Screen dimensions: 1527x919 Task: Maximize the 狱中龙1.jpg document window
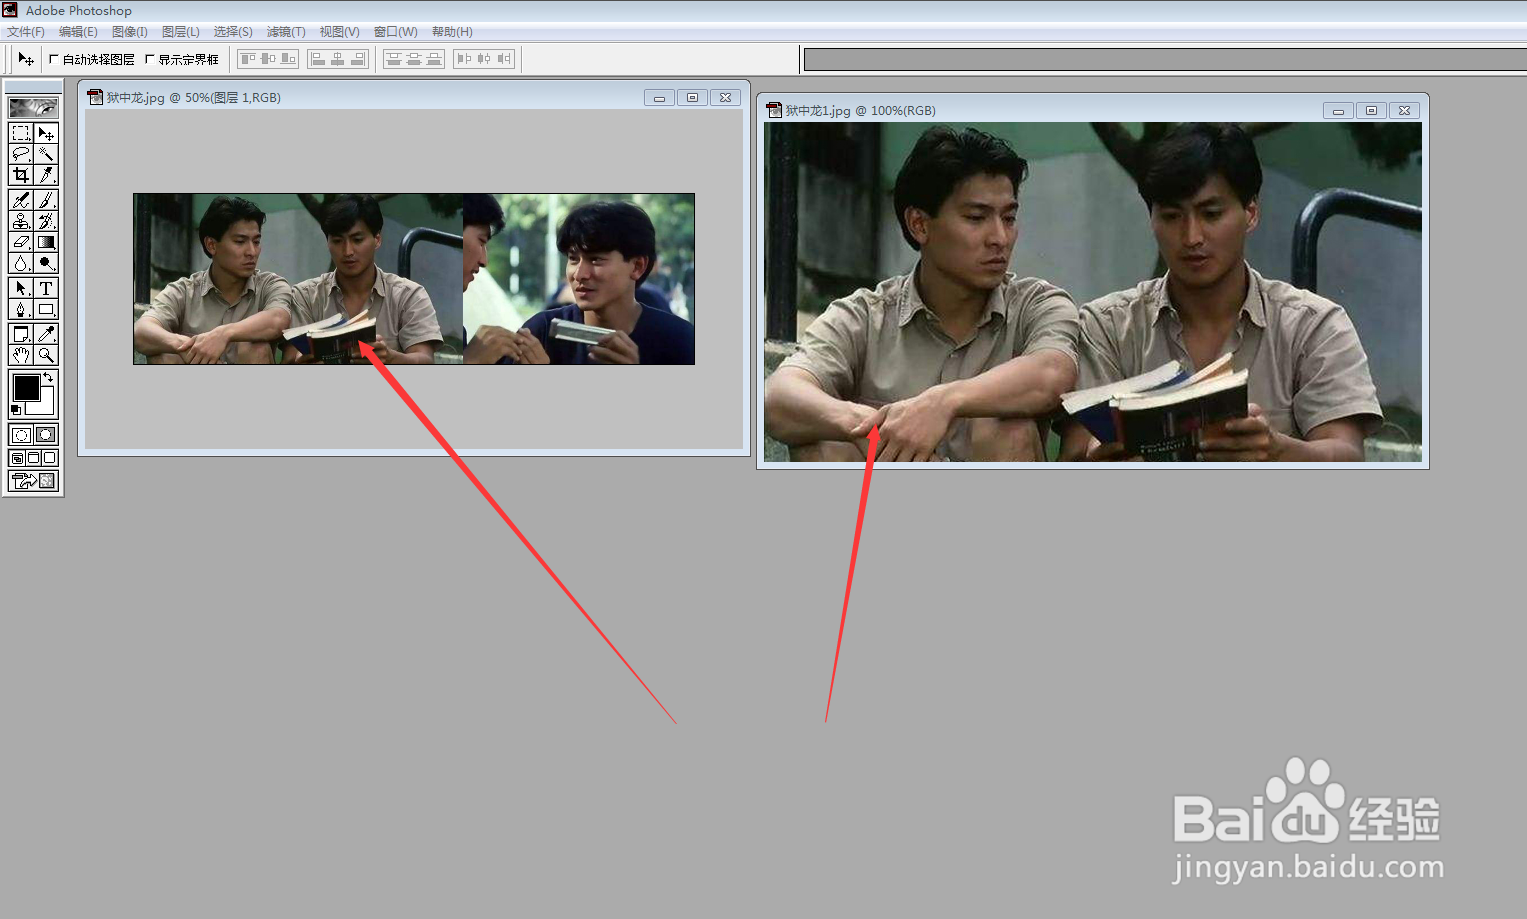[1371, 110]
